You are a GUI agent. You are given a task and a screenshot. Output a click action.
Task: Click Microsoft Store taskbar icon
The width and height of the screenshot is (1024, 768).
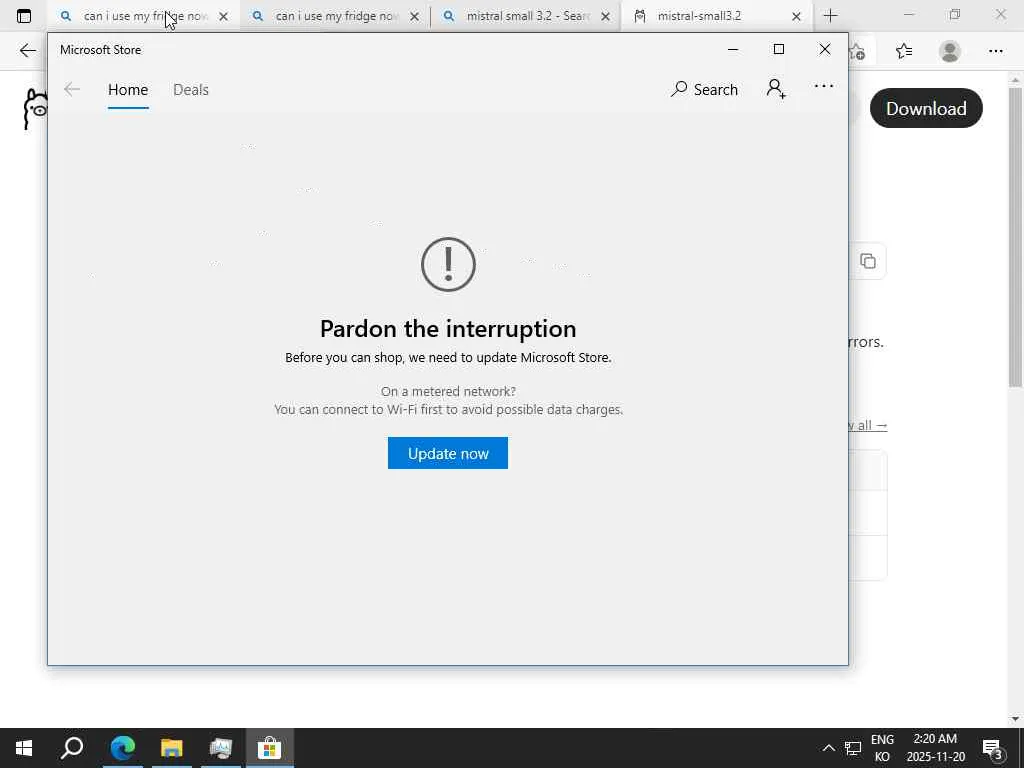270,748
